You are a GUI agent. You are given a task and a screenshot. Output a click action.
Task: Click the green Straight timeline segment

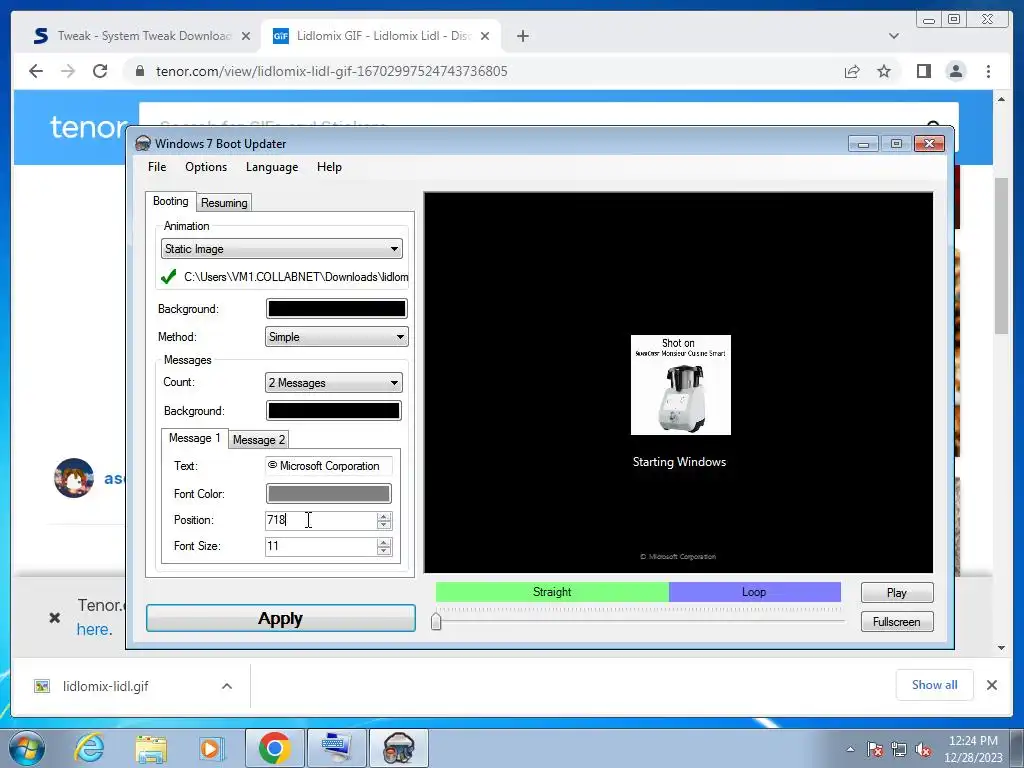pos(552,592)
